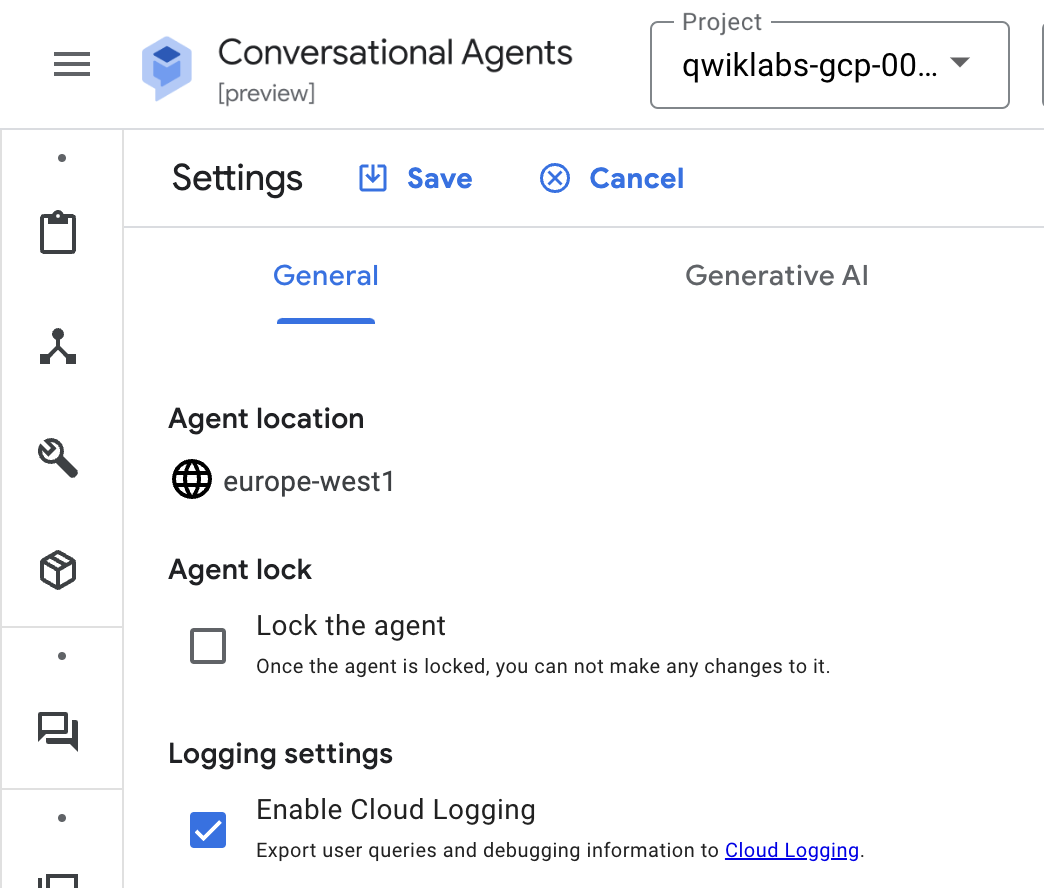Click the Enable Cloud Logging label

395,809
